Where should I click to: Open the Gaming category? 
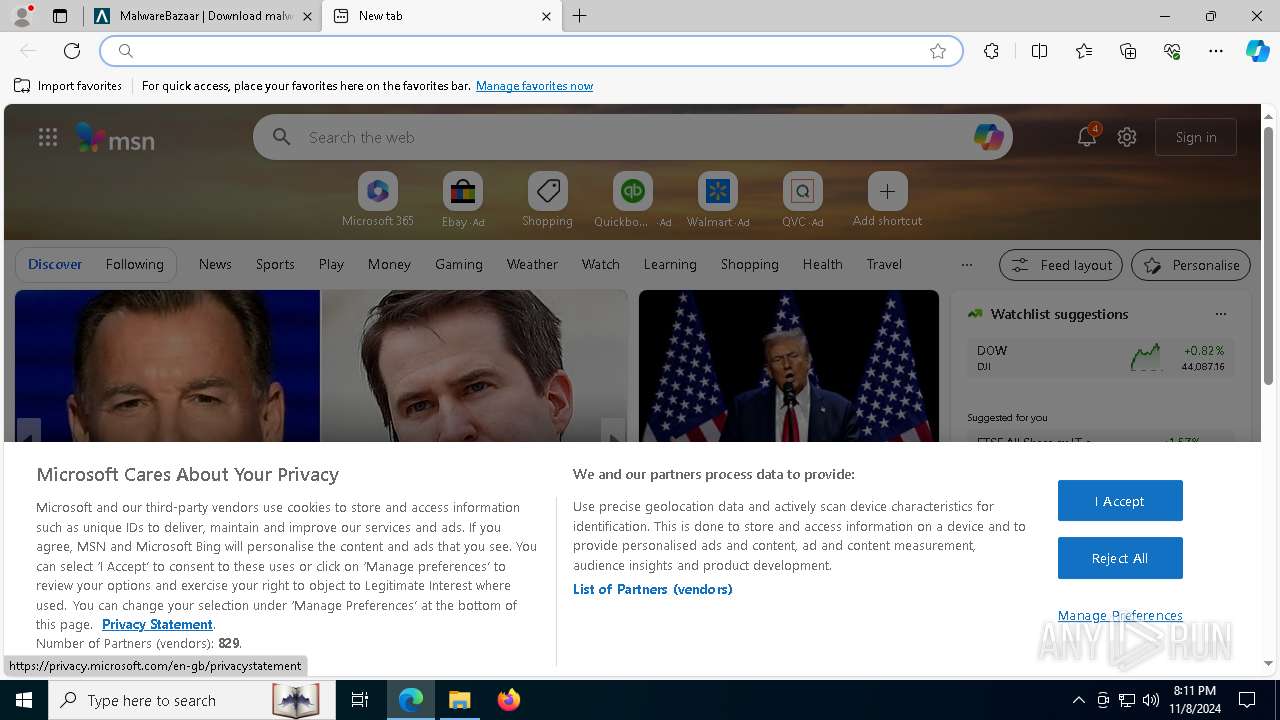[459, 264]
